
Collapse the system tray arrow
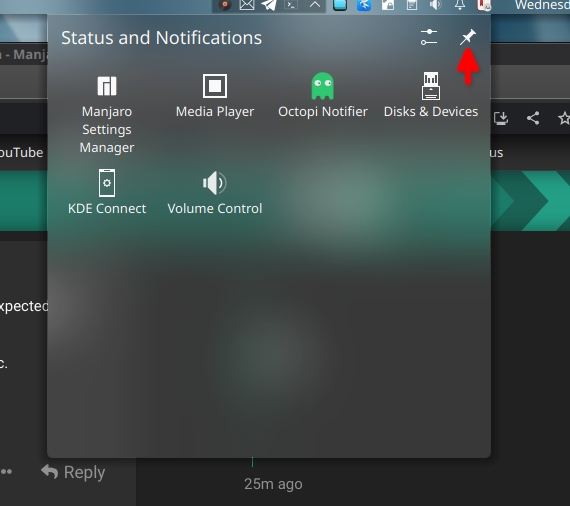(x=315, y=5)
